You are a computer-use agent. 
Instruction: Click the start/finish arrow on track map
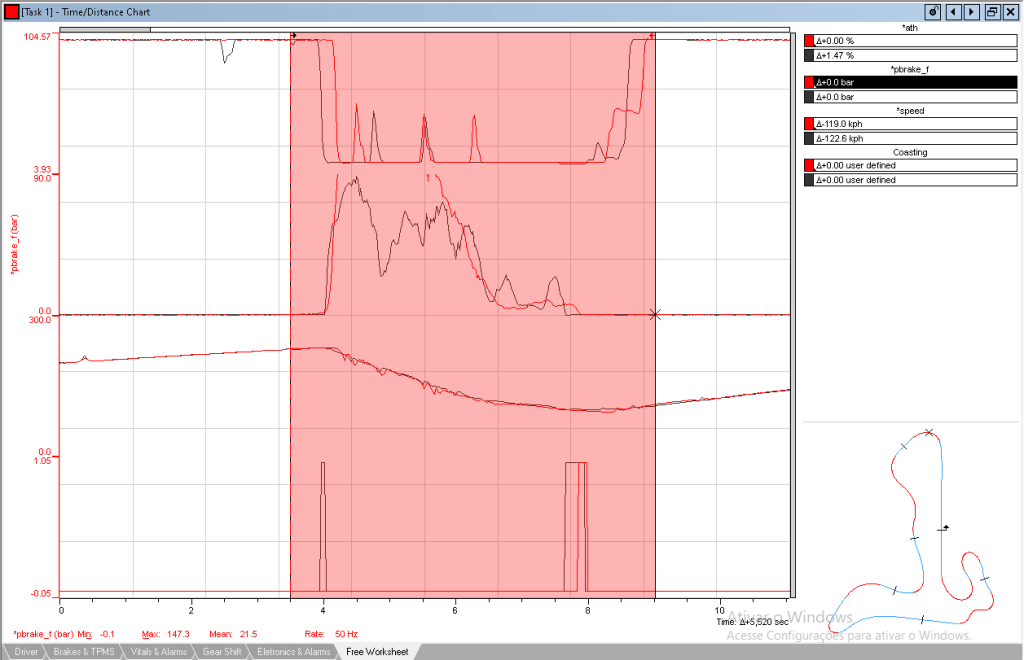(943, 527)
